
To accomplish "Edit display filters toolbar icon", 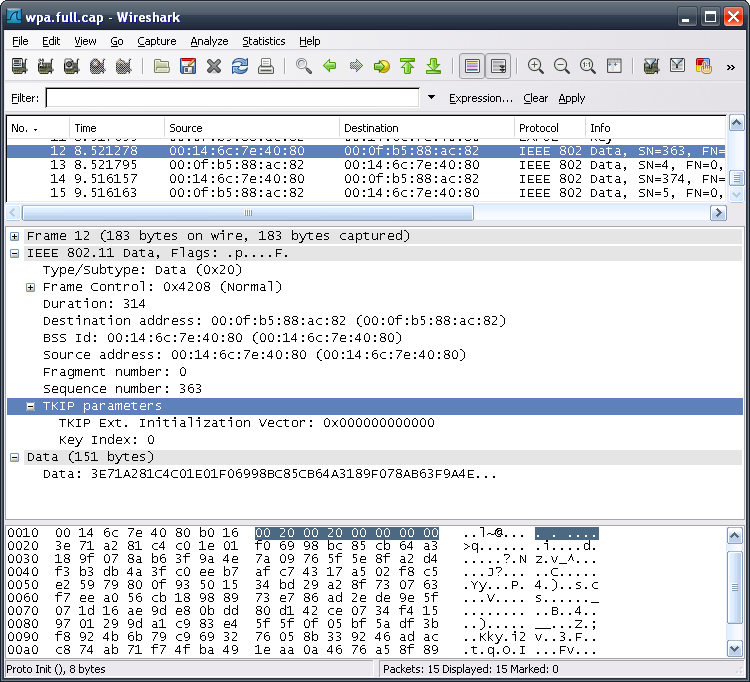I will (677, 66).
